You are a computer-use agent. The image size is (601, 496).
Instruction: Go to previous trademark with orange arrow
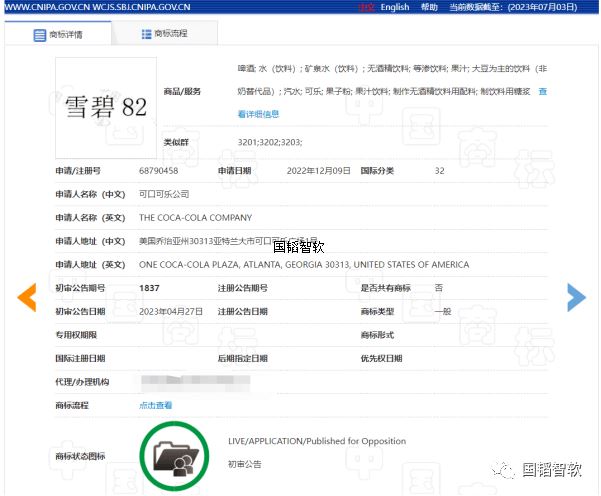click(27, 297)
